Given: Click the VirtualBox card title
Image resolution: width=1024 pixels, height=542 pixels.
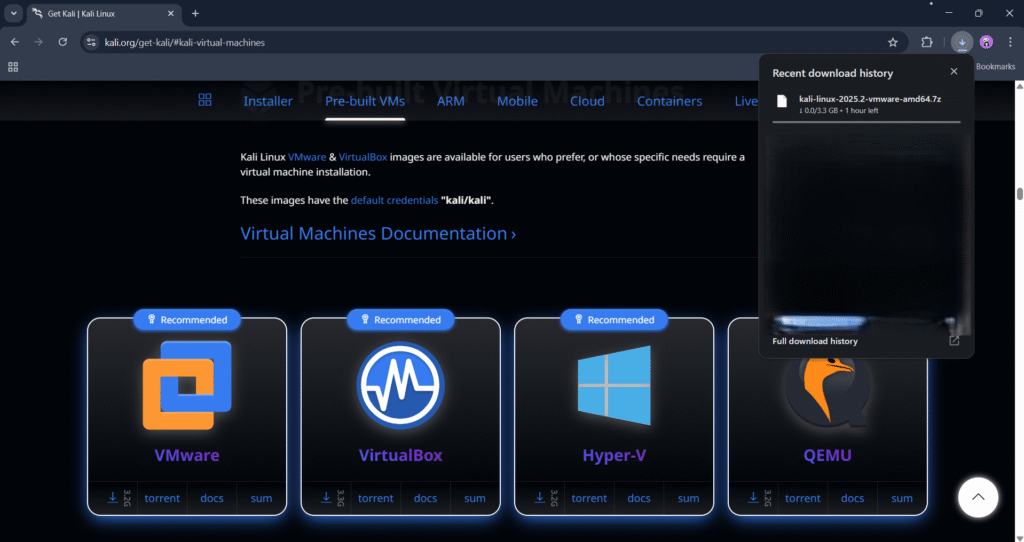Looking at the screenshot, I should pos(400,455).
